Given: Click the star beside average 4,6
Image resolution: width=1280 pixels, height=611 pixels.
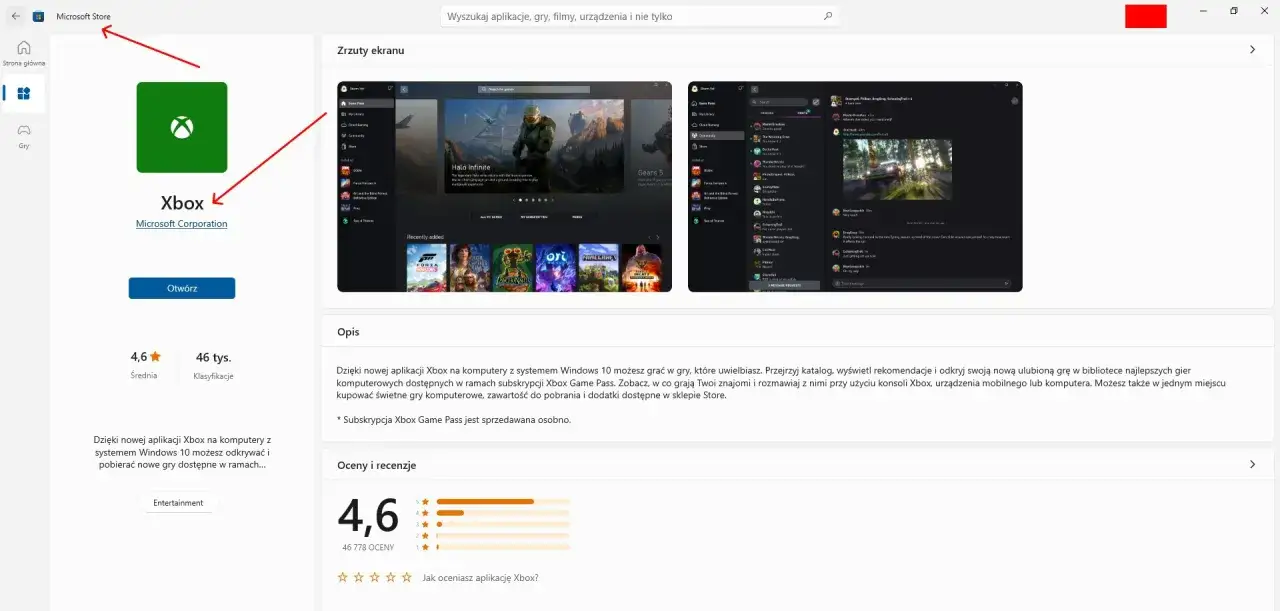Looking at the screenshot, I should pos(156,356).
